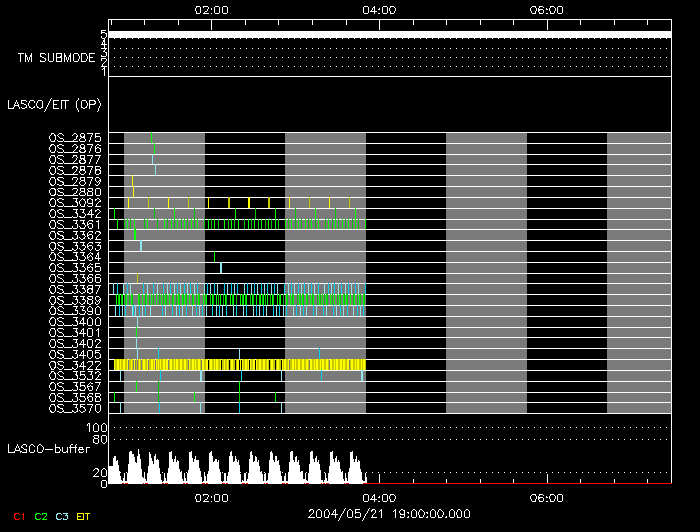Select the green C2 legend entry
This screenshot has width=700, height=532.
[x=41, y=516]
